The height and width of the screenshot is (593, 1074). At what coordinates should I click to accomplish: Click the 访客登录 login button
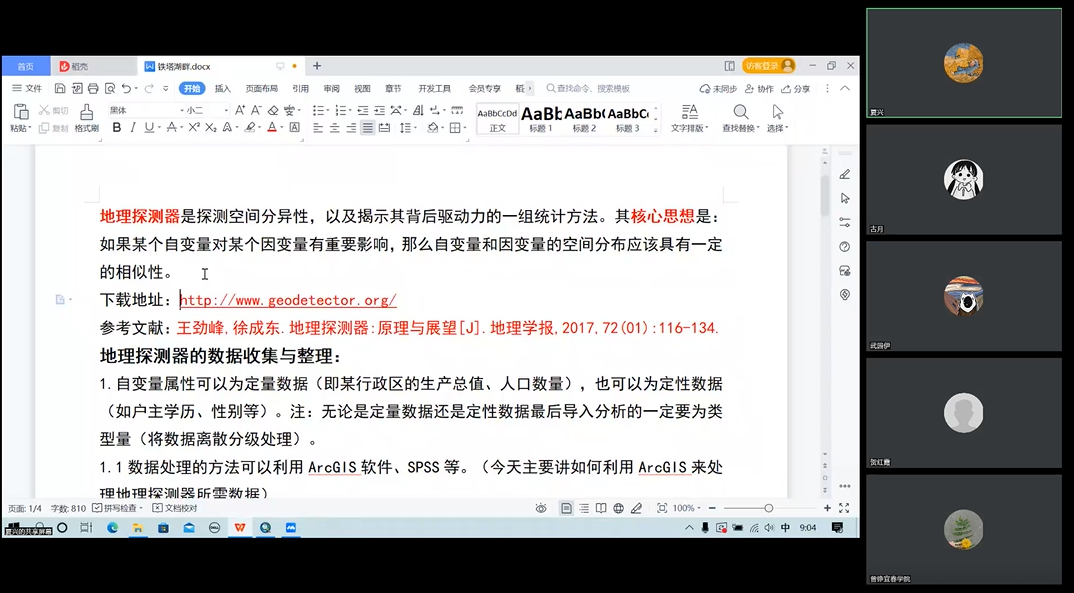coord(768,66)
